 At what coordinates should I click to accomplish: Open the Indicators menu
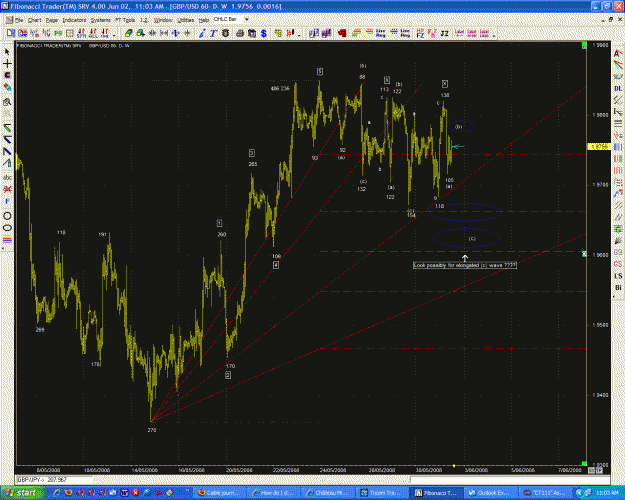(74, 20)
